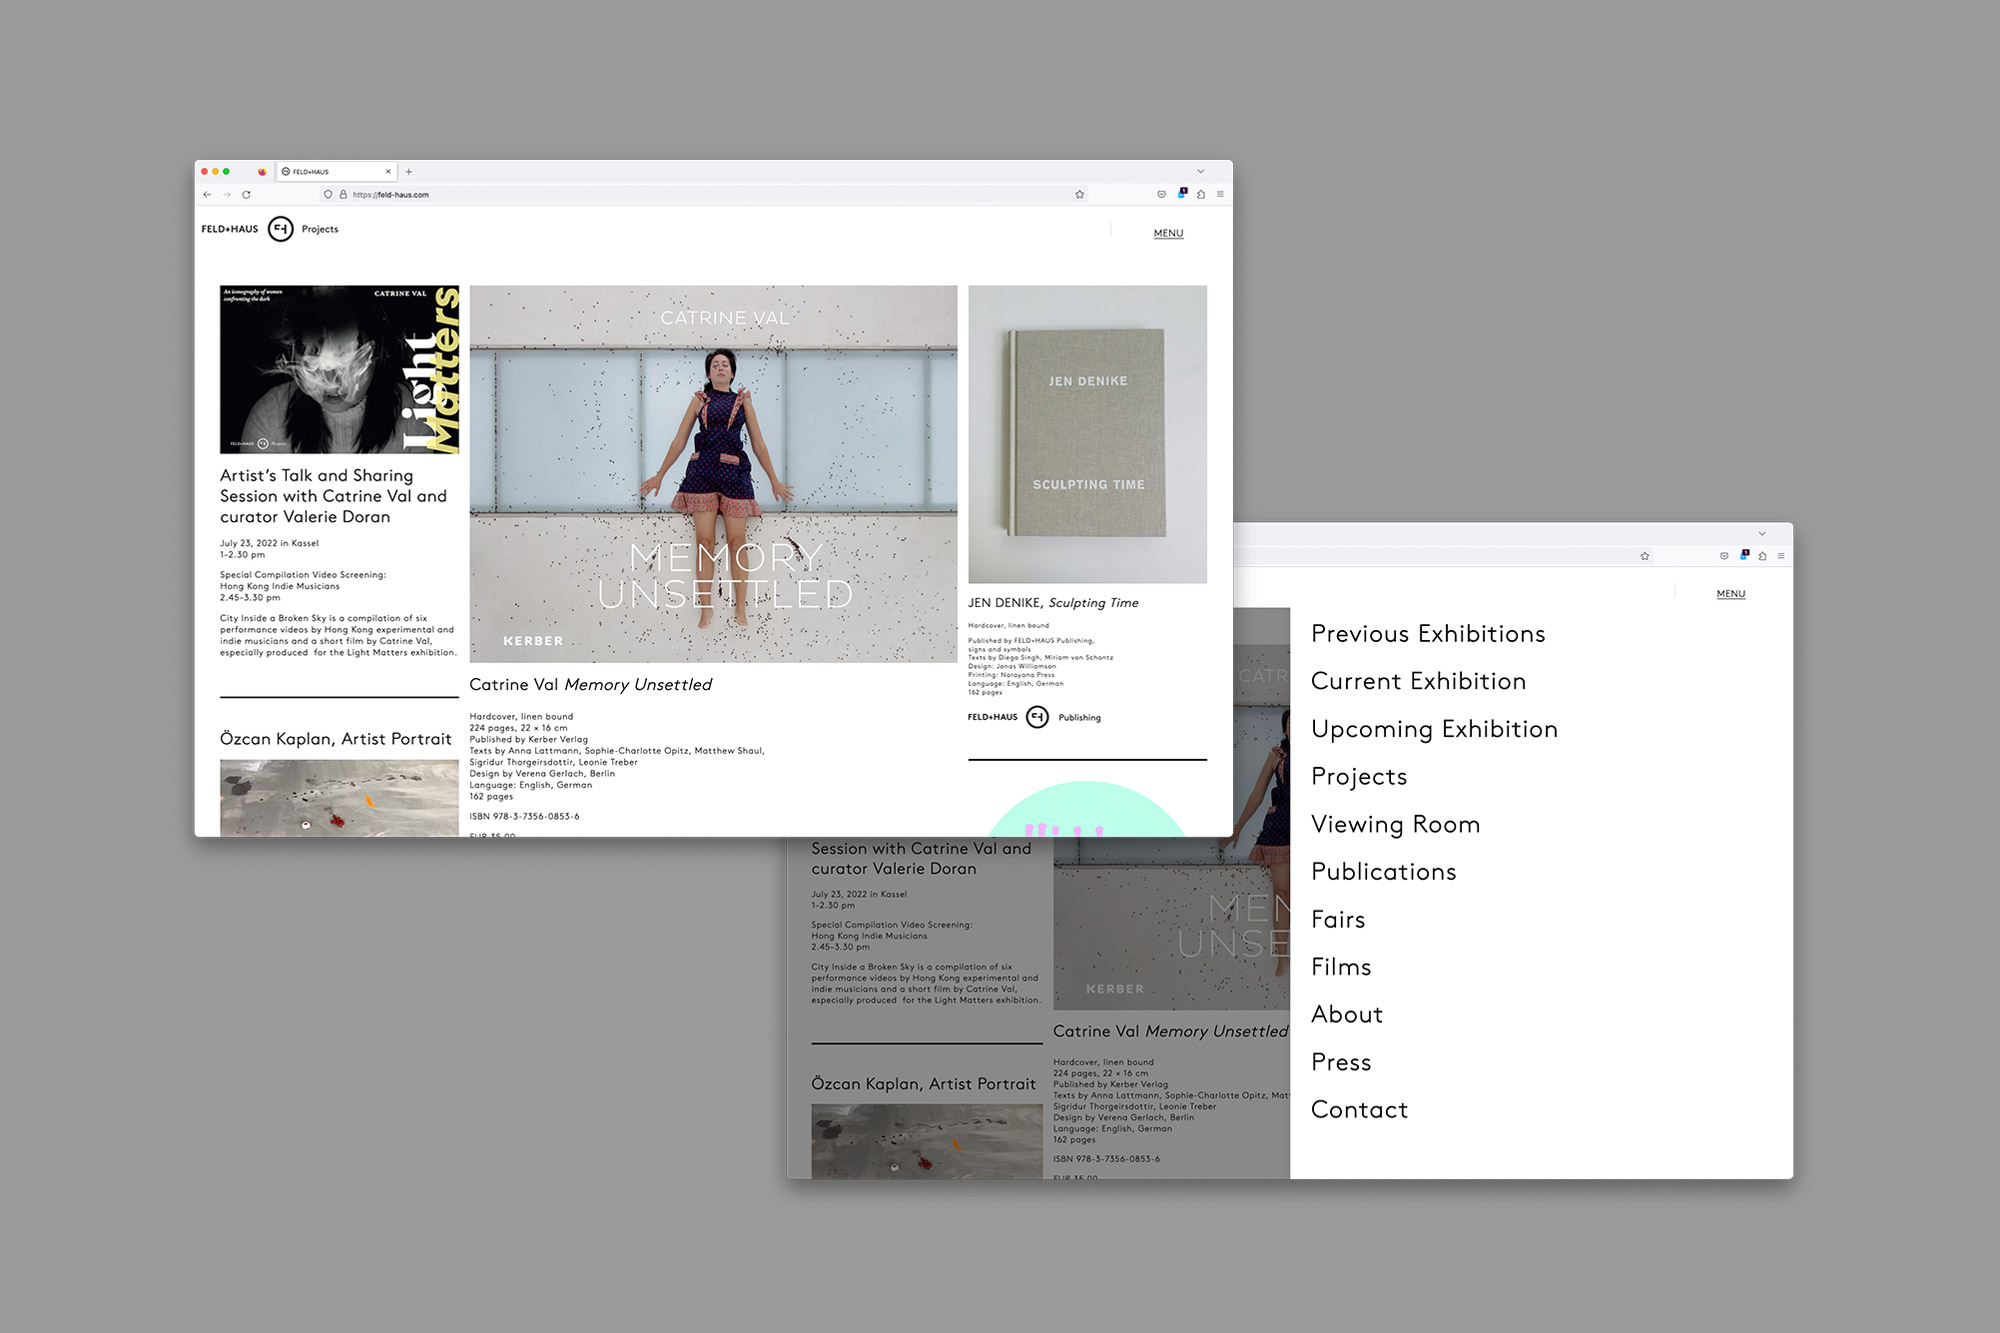Open a new tab with the plus button
The image size is (2000, 1333).
click(x=409, y=172)
